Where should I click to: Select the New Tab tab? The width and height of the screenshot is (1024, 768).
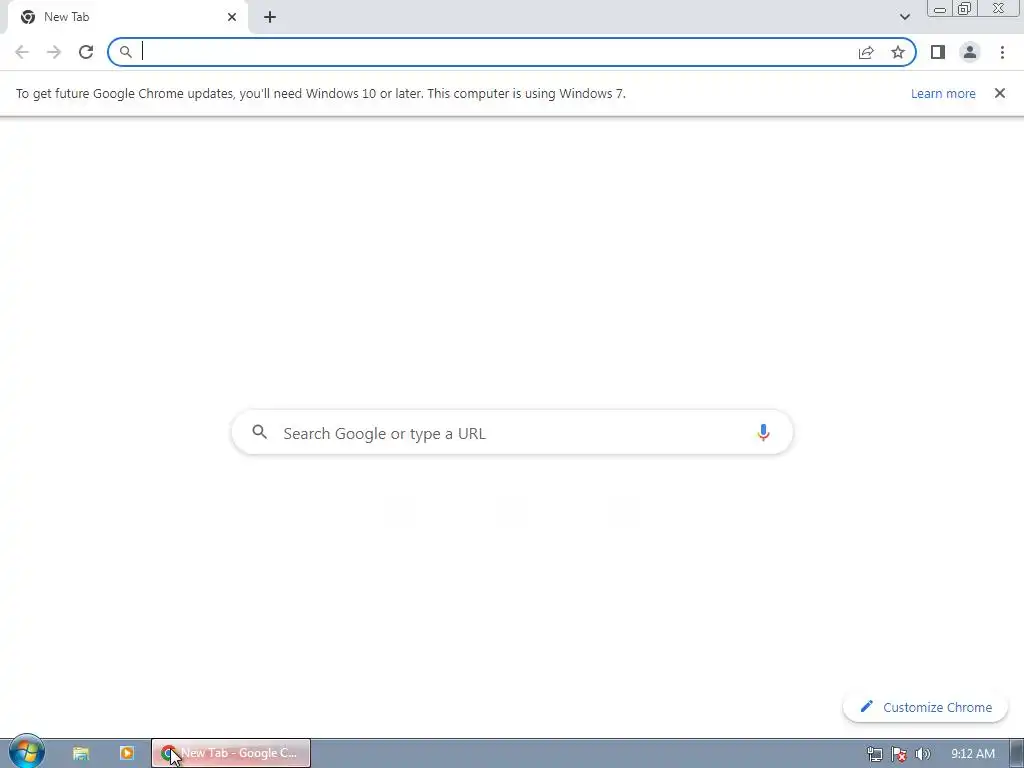click(127, 17)
